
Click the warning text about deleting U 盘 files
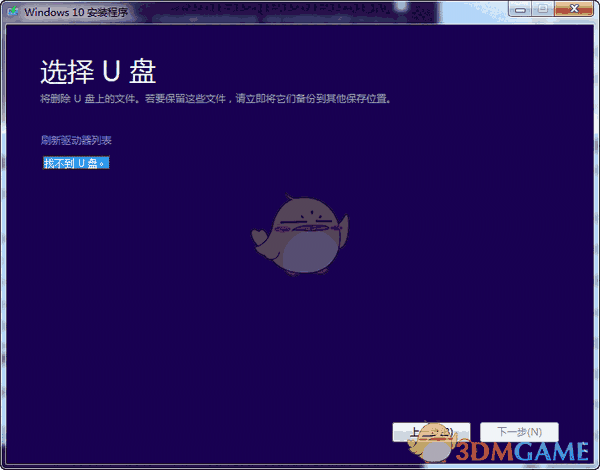point(216,99)
